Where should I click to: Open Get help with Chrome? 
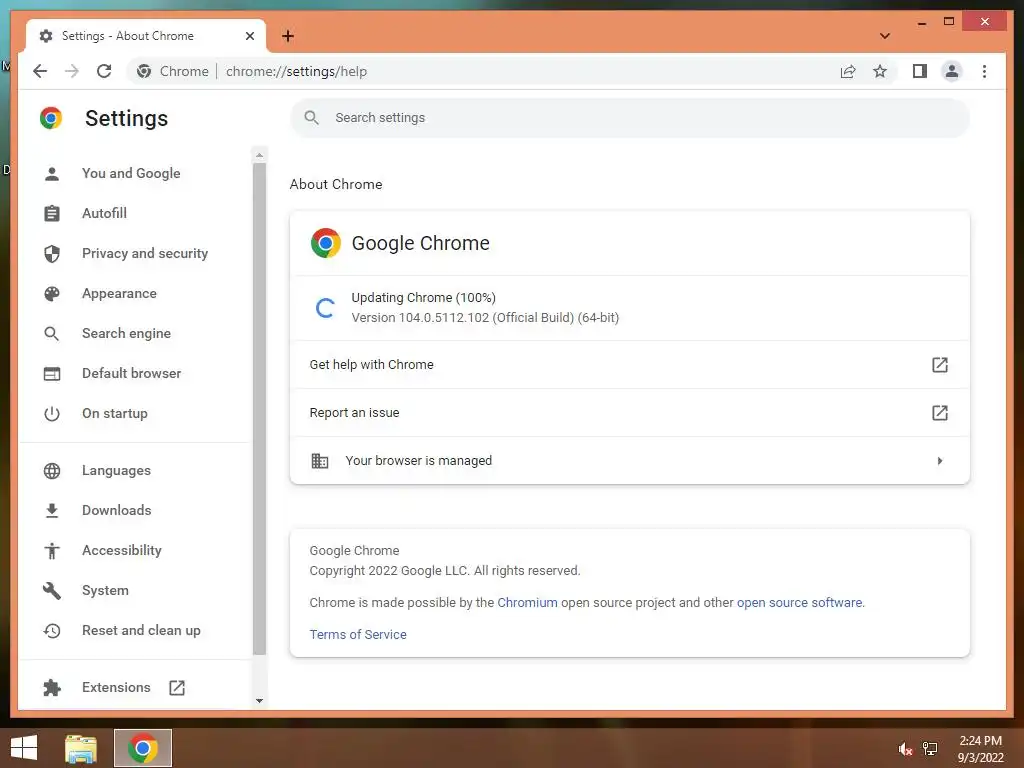[630, 364]
